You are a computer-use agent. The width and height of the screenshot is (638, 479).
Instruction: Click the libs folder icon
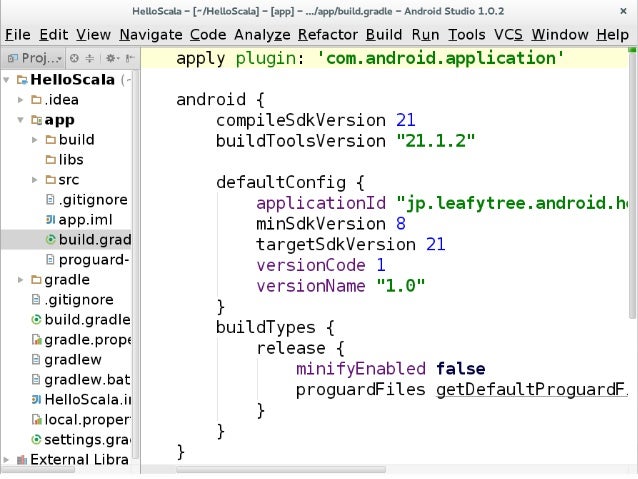click(50, 160)
